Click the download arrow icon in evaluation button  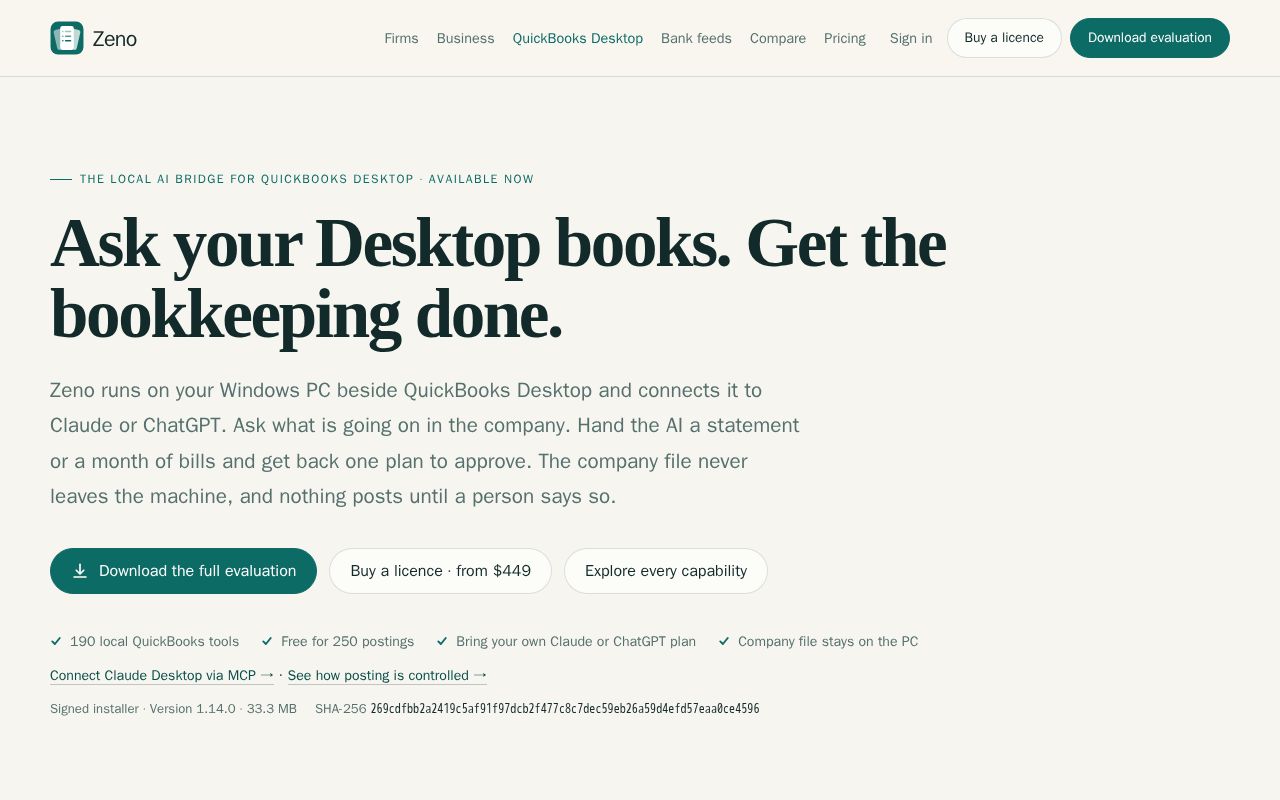point(80,571)
